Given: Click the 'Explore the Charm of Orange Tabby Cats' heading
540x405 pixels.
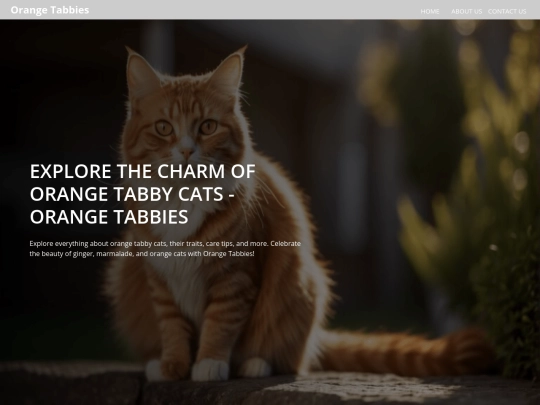Looking at the screenshot, I should point(143,194).
